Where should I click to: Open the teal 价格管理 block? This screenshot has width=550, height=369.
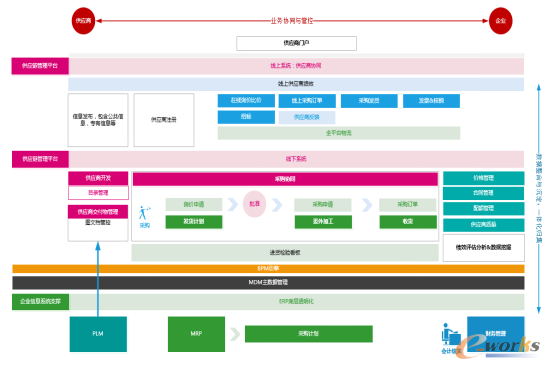484,178
